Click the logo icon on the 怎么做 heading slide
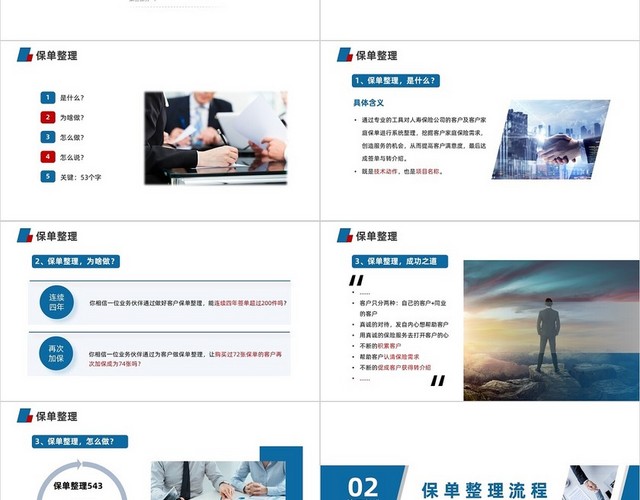 pyautogui.click(x=25, y=416)
